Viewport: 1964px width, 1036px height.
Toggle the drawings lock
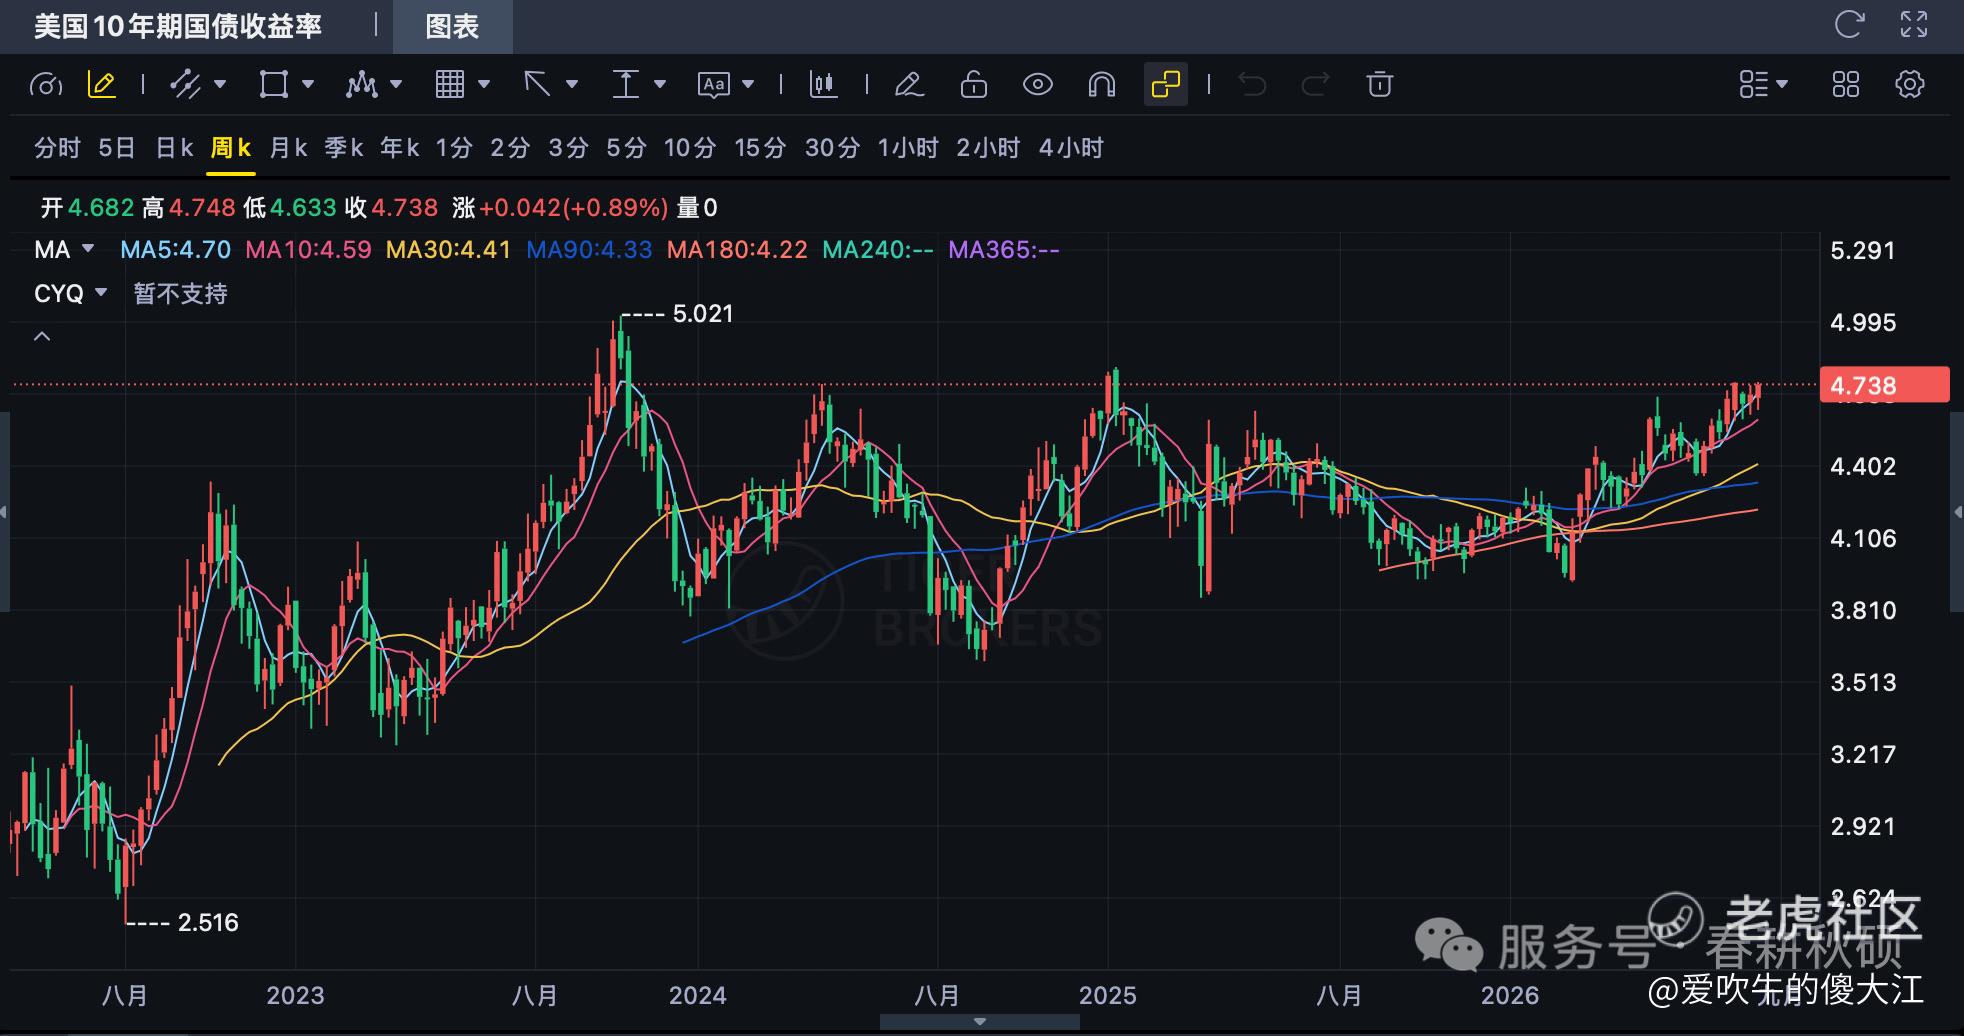tap(973, 85)
